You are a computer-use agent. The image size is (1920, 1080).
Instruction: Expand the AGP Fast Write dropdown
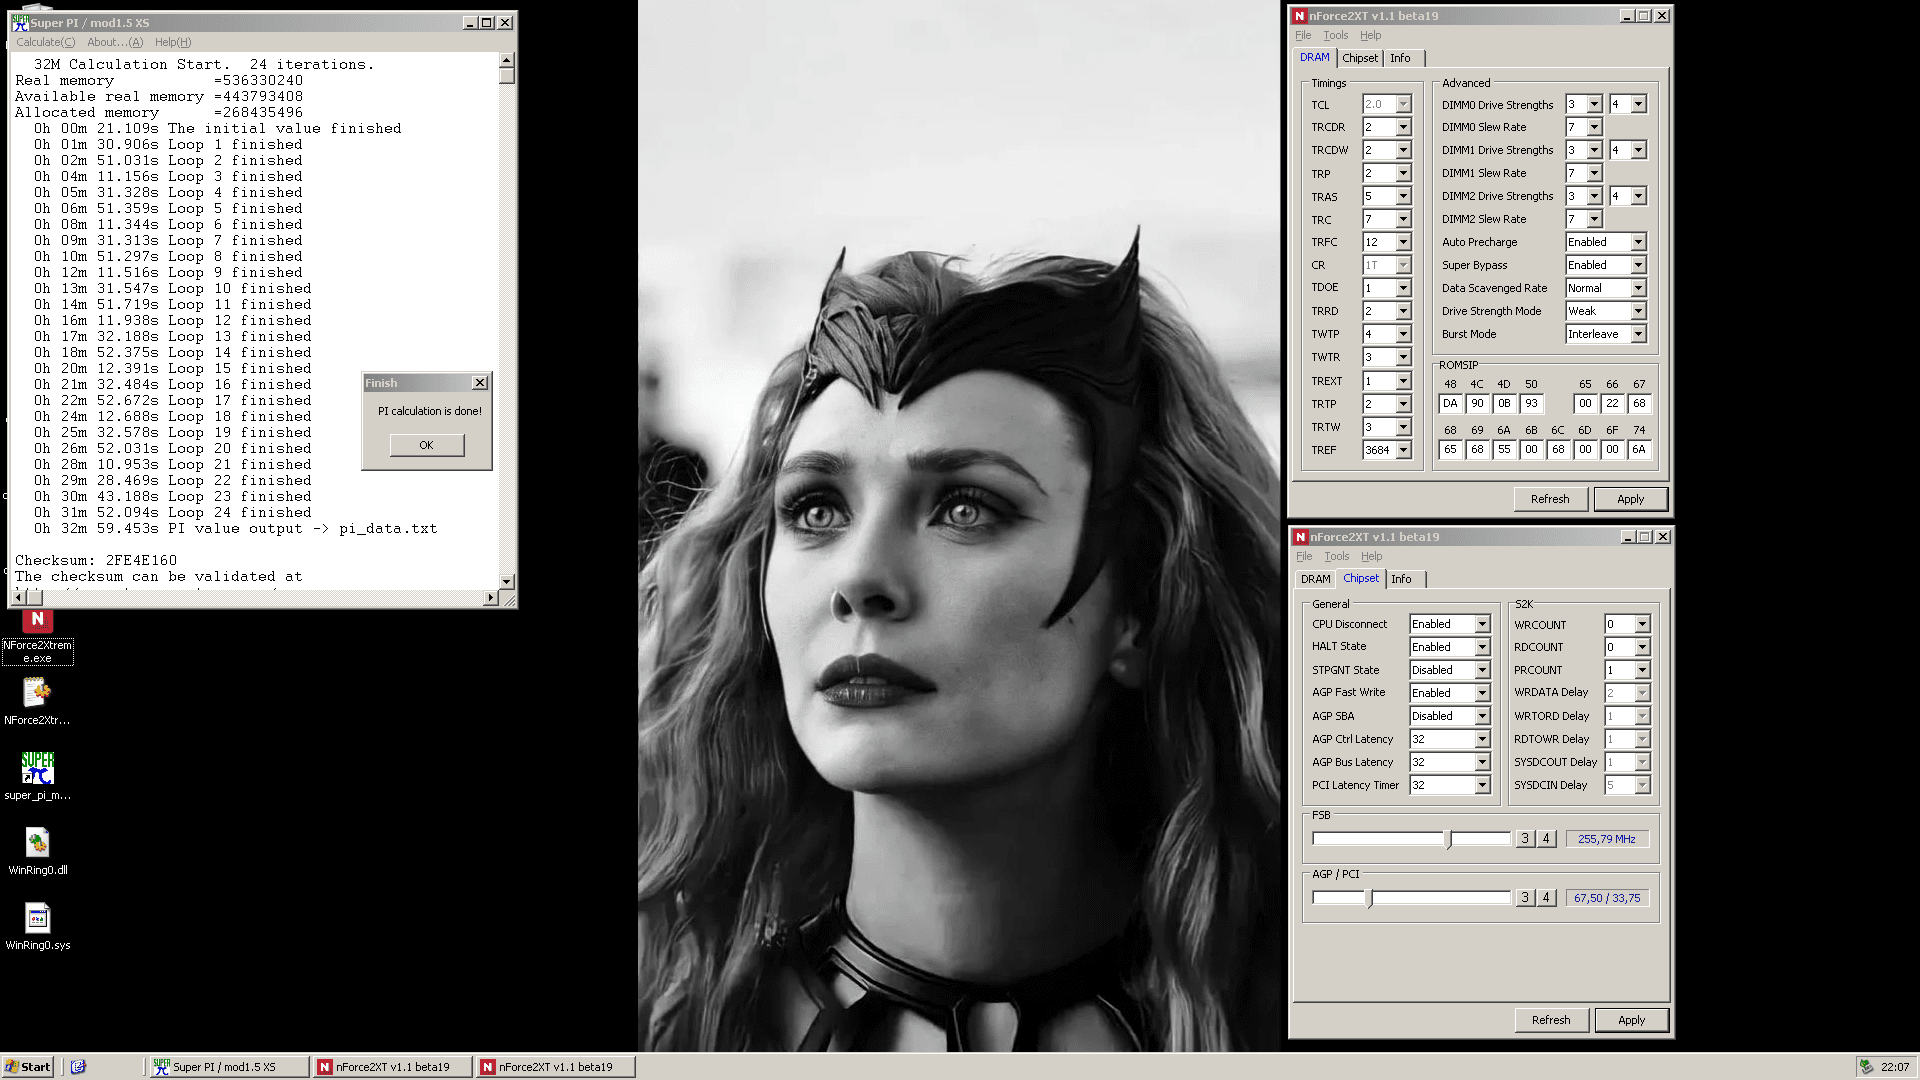coord(1482,693)
